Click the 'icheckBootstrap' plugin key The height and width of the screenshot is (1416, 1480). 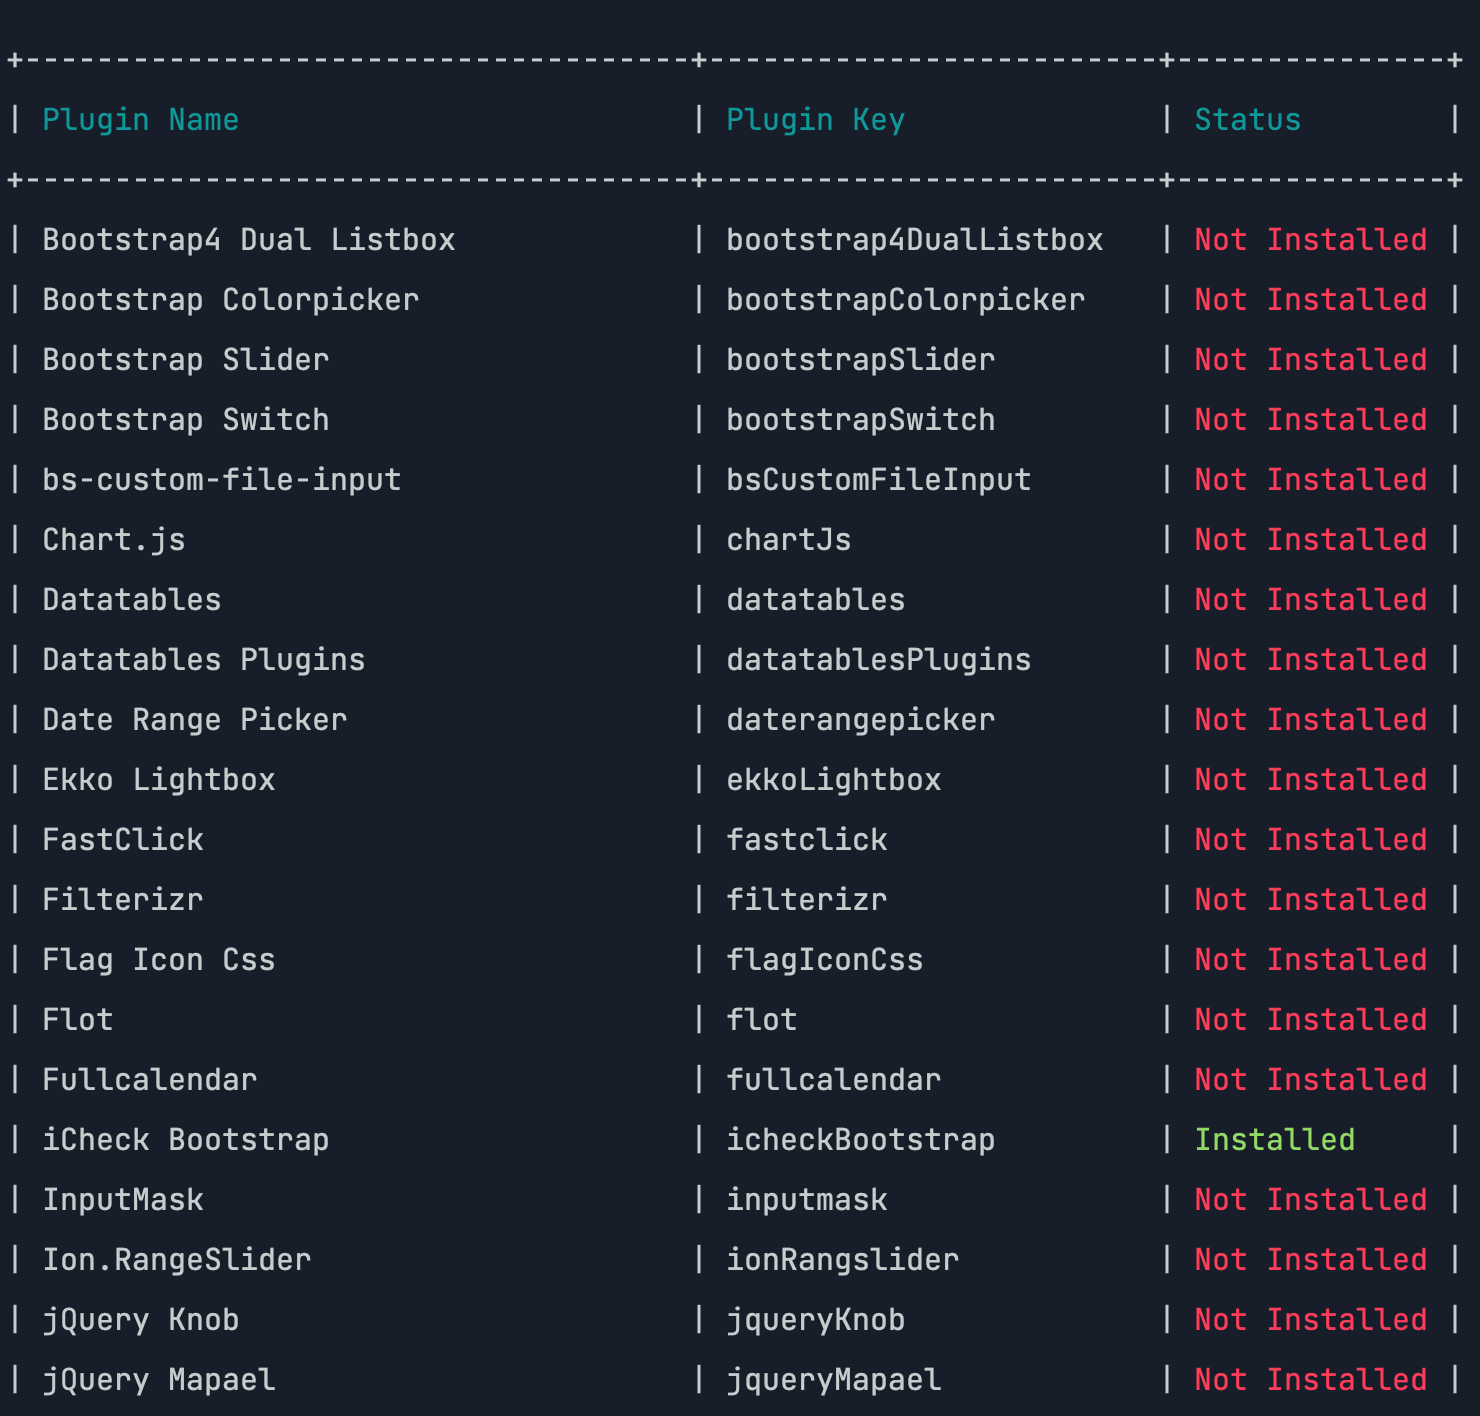tap(861, 1140)
